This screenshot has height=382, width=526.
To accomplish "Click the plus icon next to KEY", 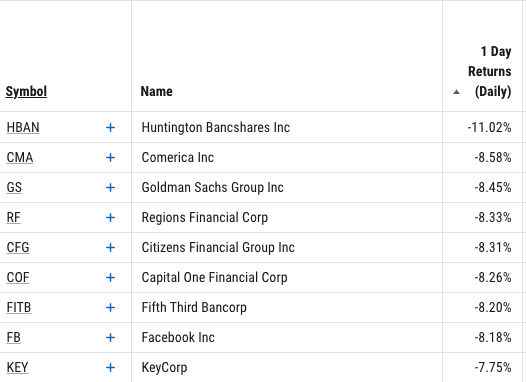I will pos(110,368).
